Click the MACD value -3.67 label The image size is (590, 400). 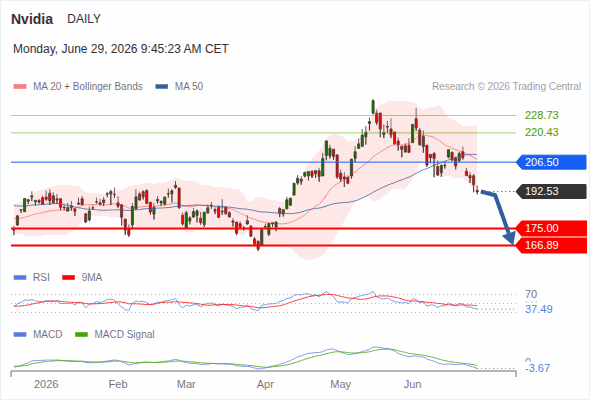[537, 368]
